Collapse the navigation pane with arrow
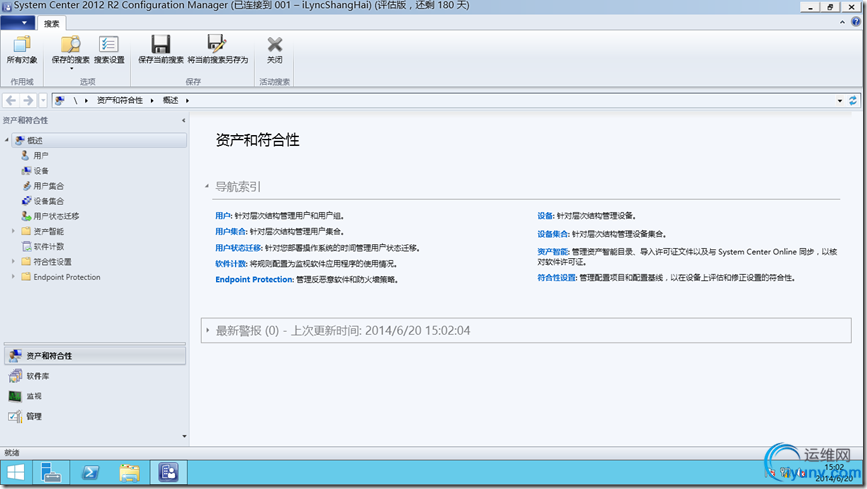The height and width of the screenshot is (489, 867). 184,120
